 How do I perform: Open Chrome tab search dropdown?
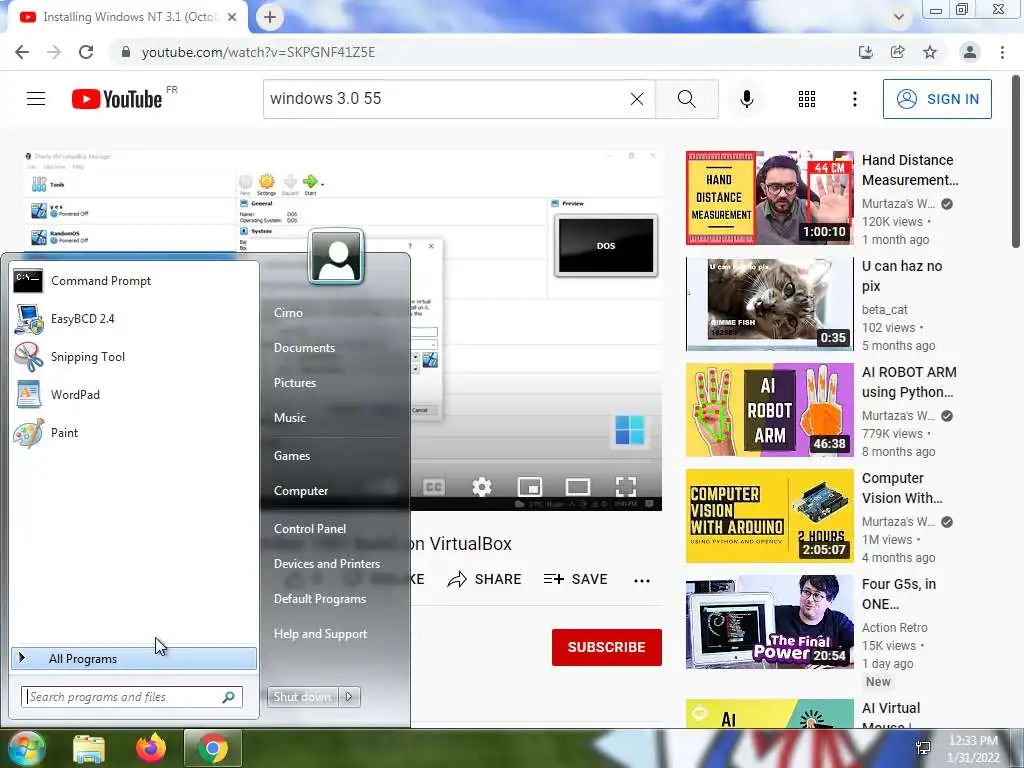[x=899, y=17]
